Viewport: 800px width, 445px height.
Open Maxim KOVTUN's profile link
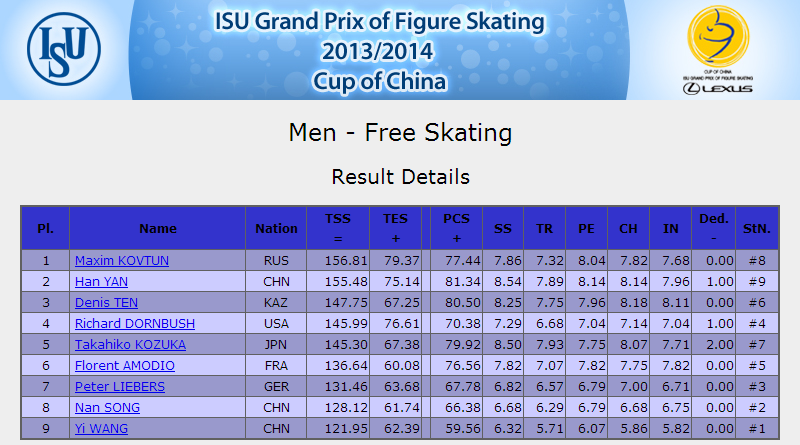121,261
